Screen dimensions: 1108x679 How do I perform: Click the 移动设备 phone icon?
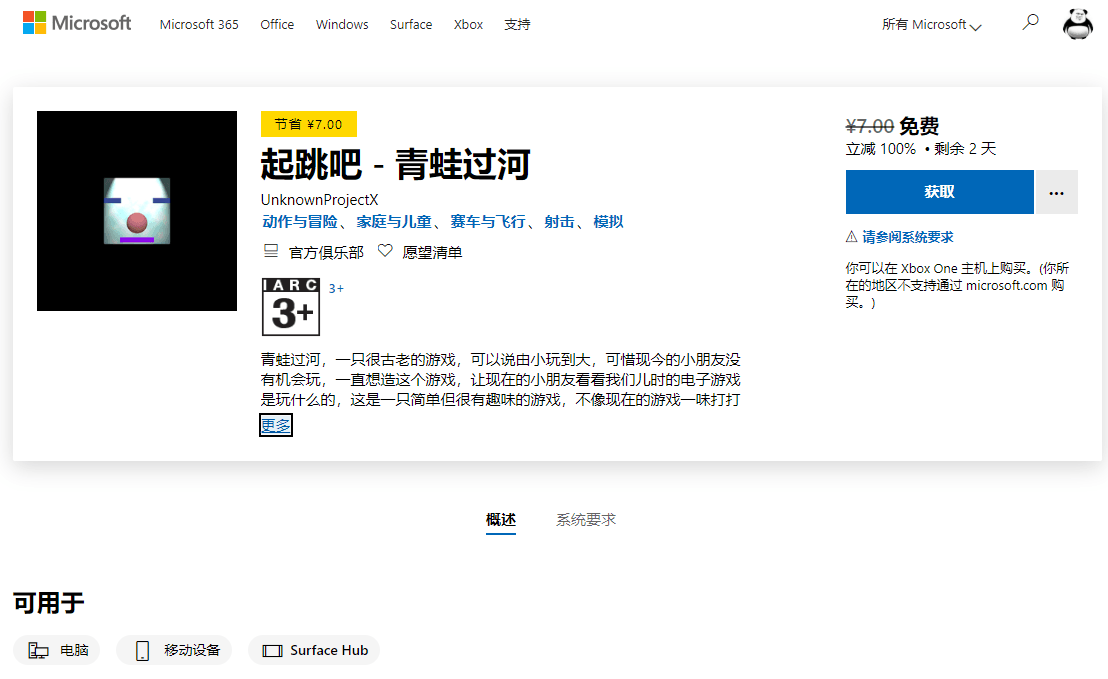(142, 650)
